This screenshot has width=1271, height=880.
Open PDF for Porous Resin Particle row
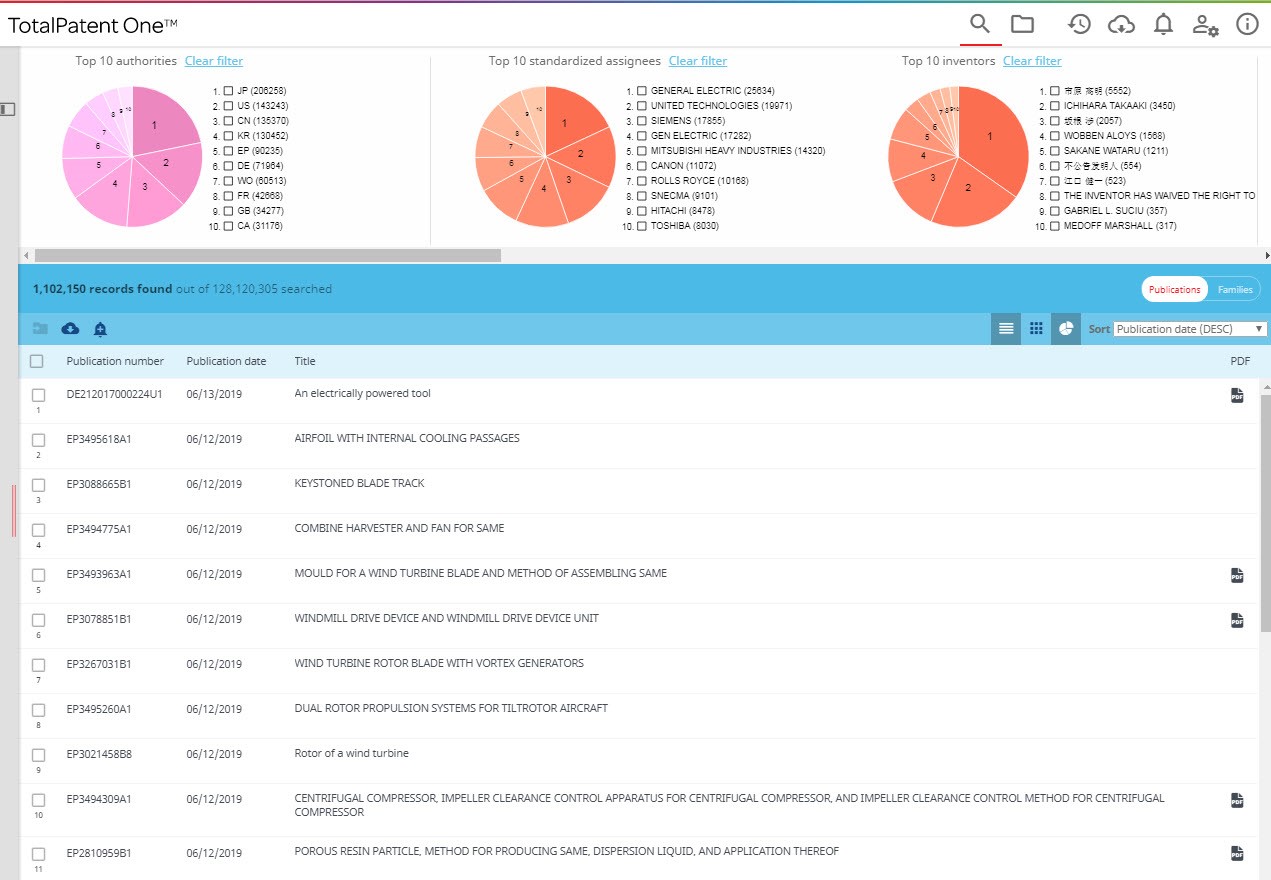(1237, 853)
